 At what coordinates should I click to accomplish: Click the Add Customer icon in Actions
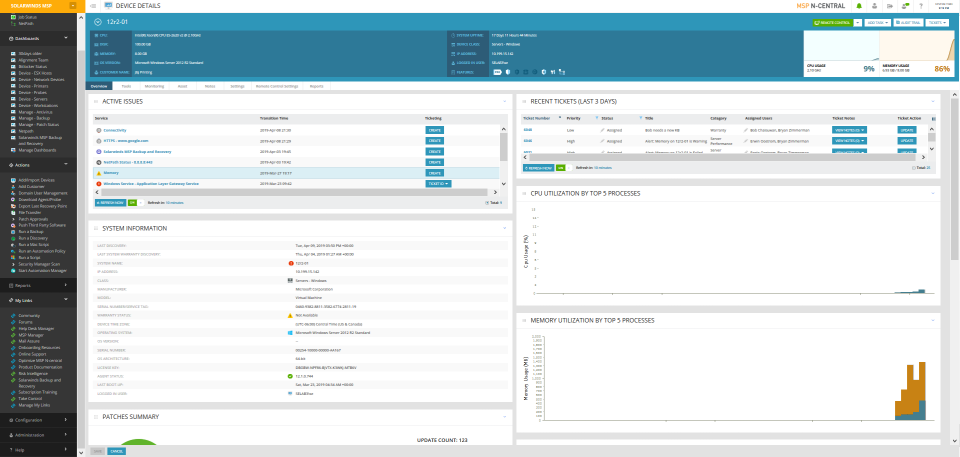[x=13, y=186]
